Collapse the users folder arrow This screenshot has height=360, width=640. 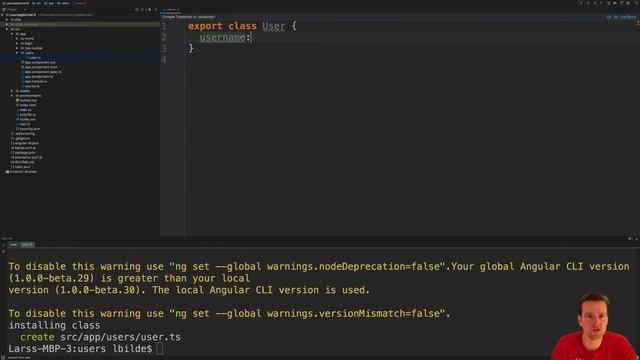point(17,53)
